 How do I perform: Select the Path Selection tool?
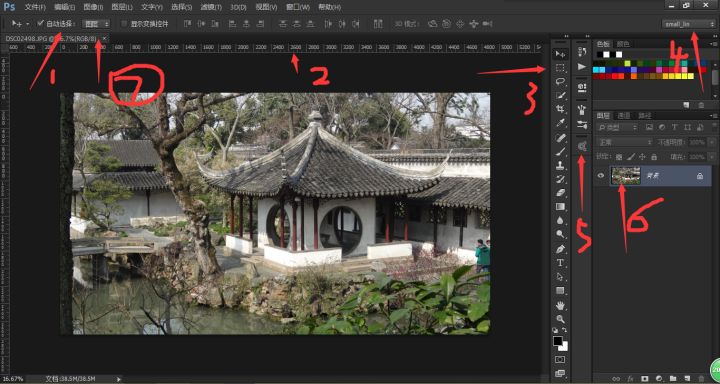(x=560, y=277)
